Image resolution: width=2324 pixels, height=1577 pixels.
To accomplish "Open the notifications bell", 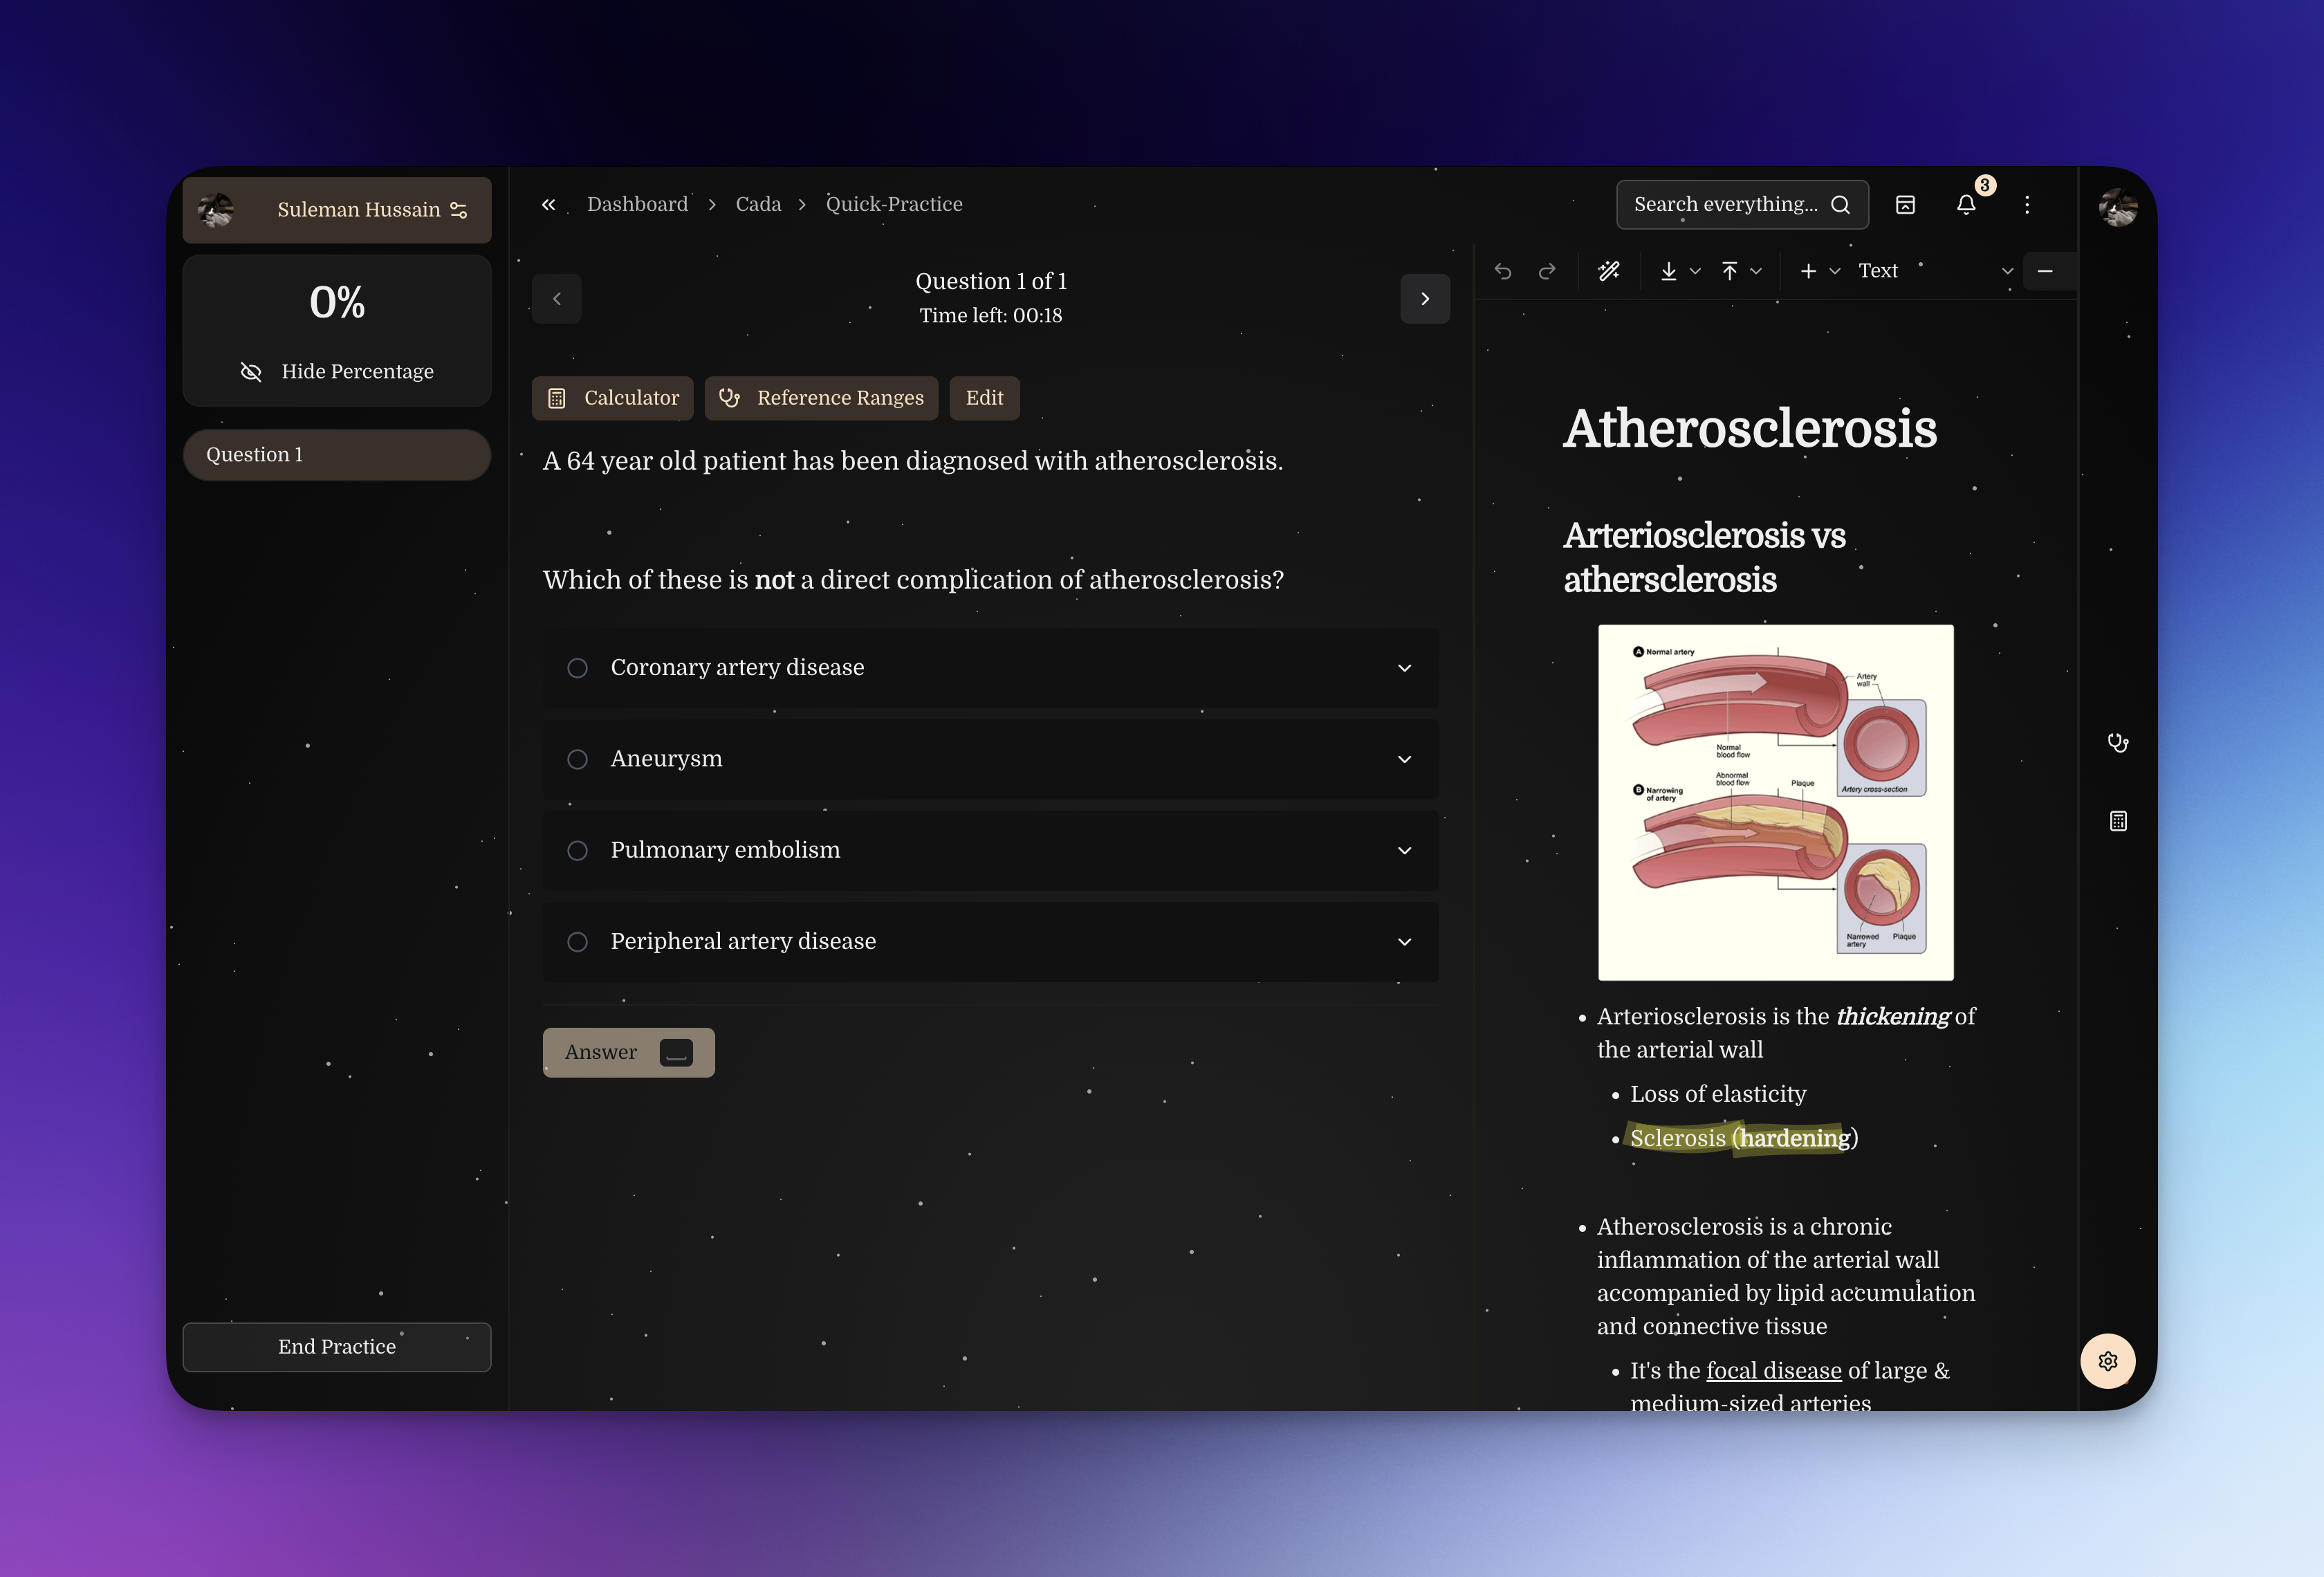I will tap(1966, 205).
